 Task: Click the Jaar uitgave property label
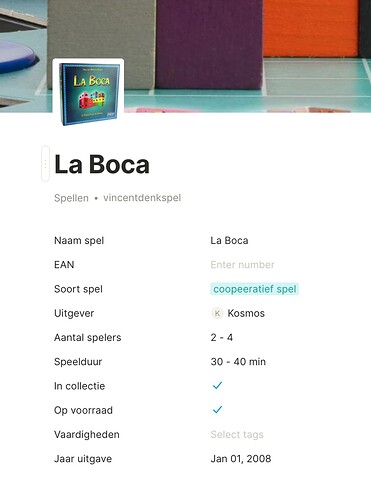pyautogui.click(x=83, y=459)
